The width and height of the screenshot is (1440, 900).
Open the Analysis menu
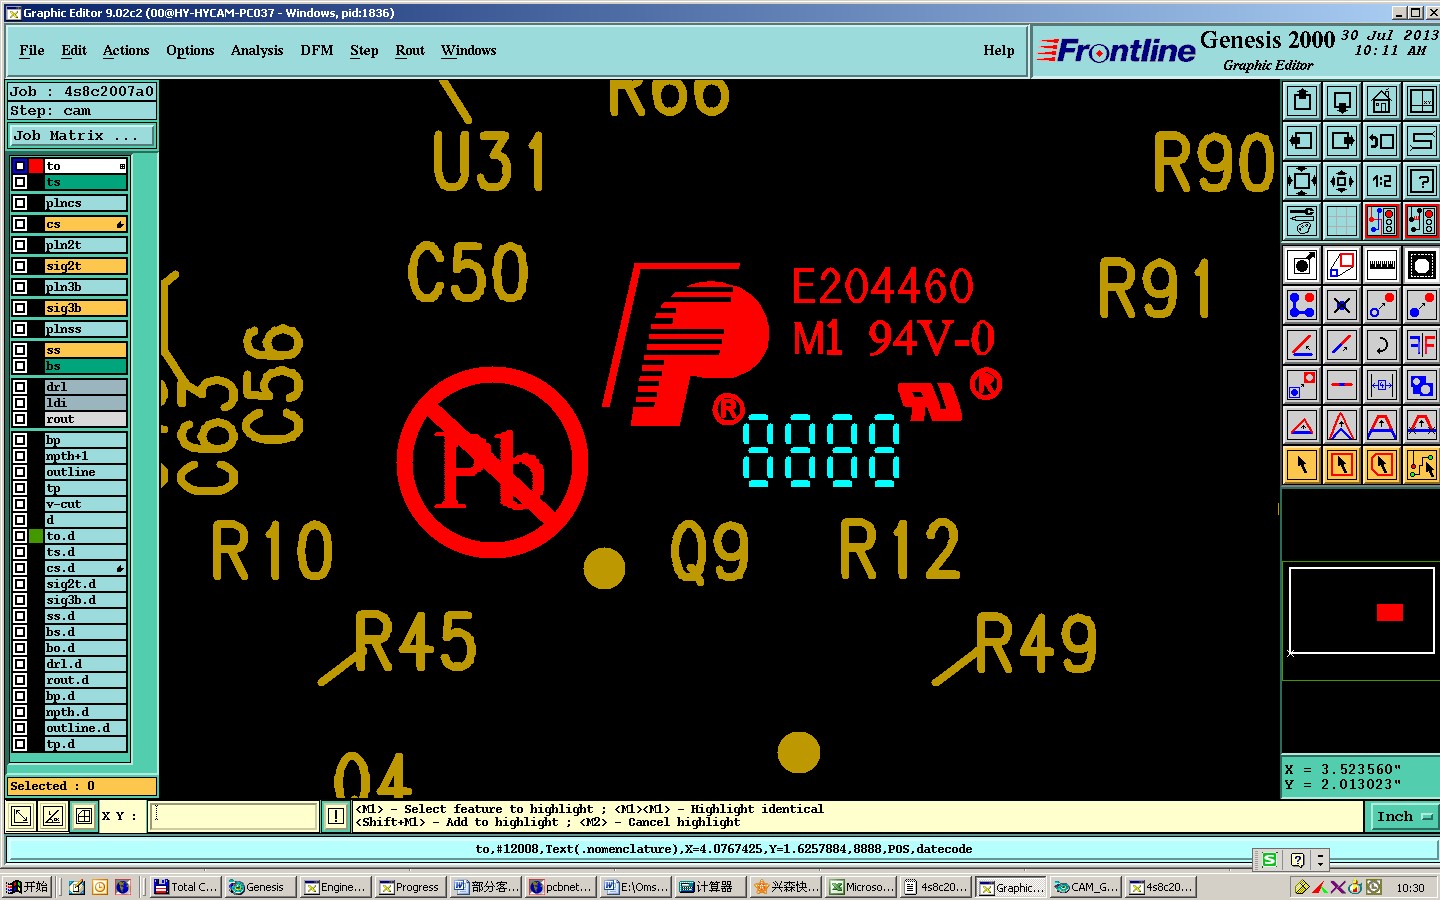pos(257,50)
